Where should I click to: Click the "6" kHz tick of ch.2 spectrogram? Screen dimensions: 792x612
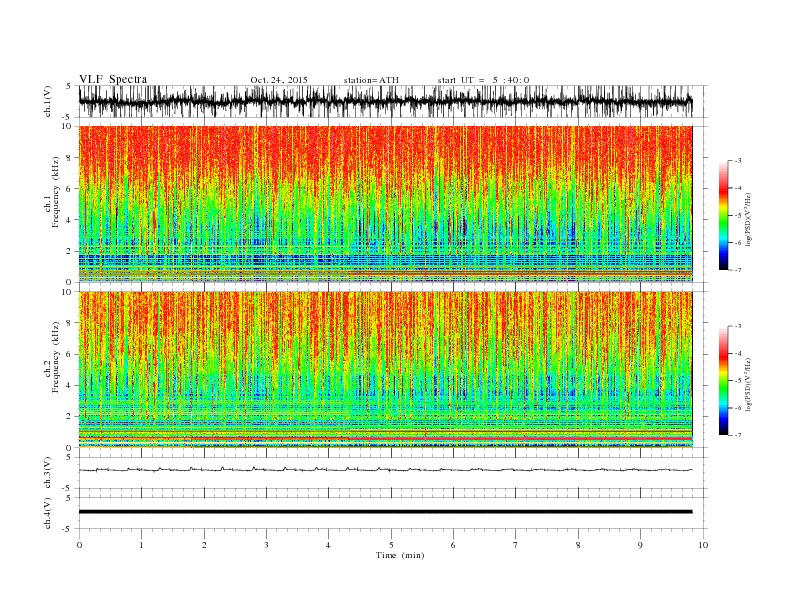(x=70, y=354)
